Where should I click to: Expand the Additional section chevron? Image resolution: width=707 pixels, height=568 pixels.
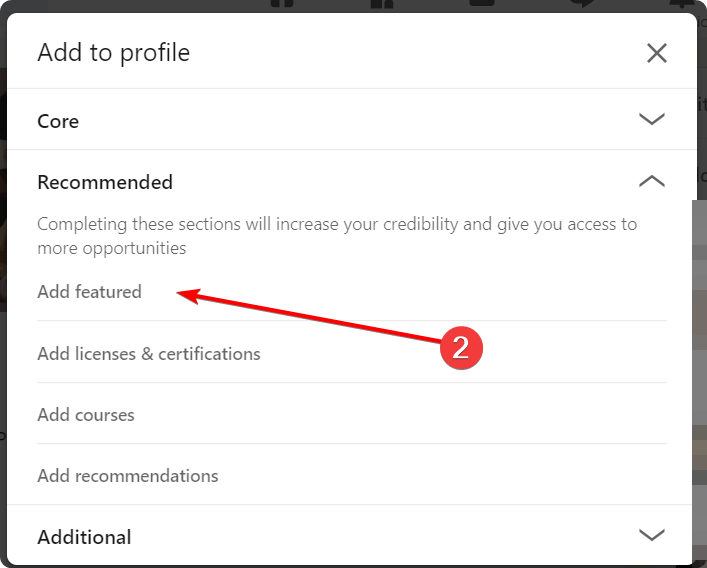click(651, 535)
